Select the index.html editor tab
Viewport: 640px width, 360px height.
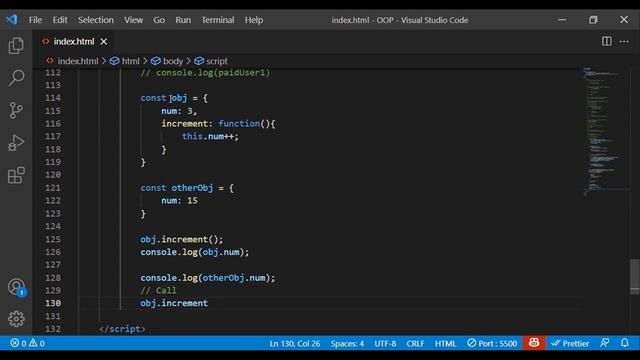point(73,42)
